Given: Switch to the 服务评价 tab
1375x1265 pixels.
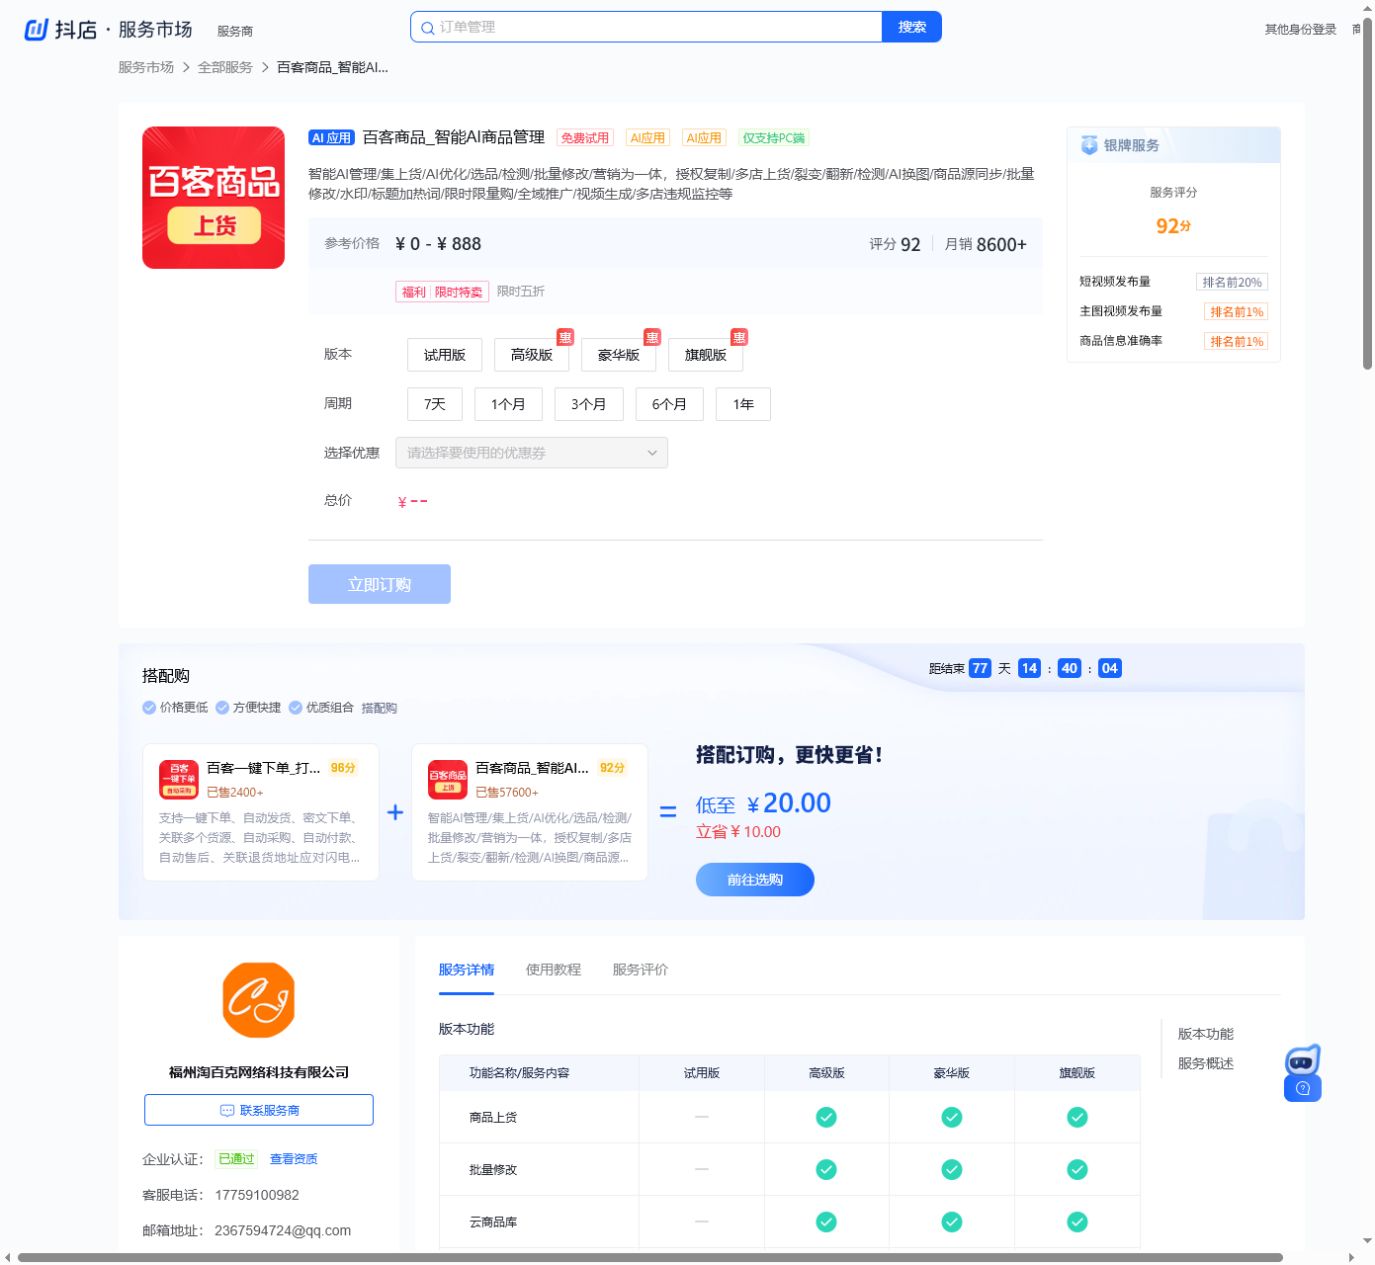Looking at the screenshot, I should click(640, 969).
